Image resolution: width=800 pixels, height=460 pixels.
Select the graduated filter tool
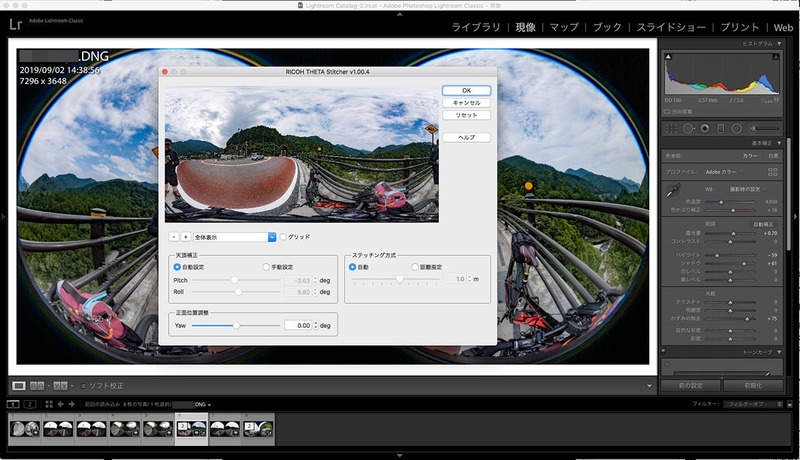(x=720, y=129)
